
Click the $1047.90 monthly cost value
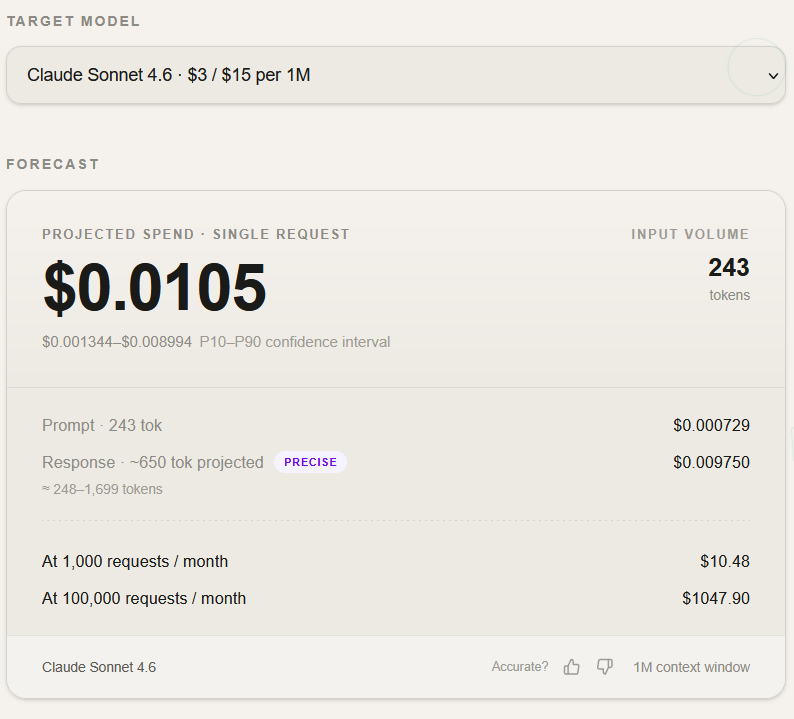coord(716,598)
